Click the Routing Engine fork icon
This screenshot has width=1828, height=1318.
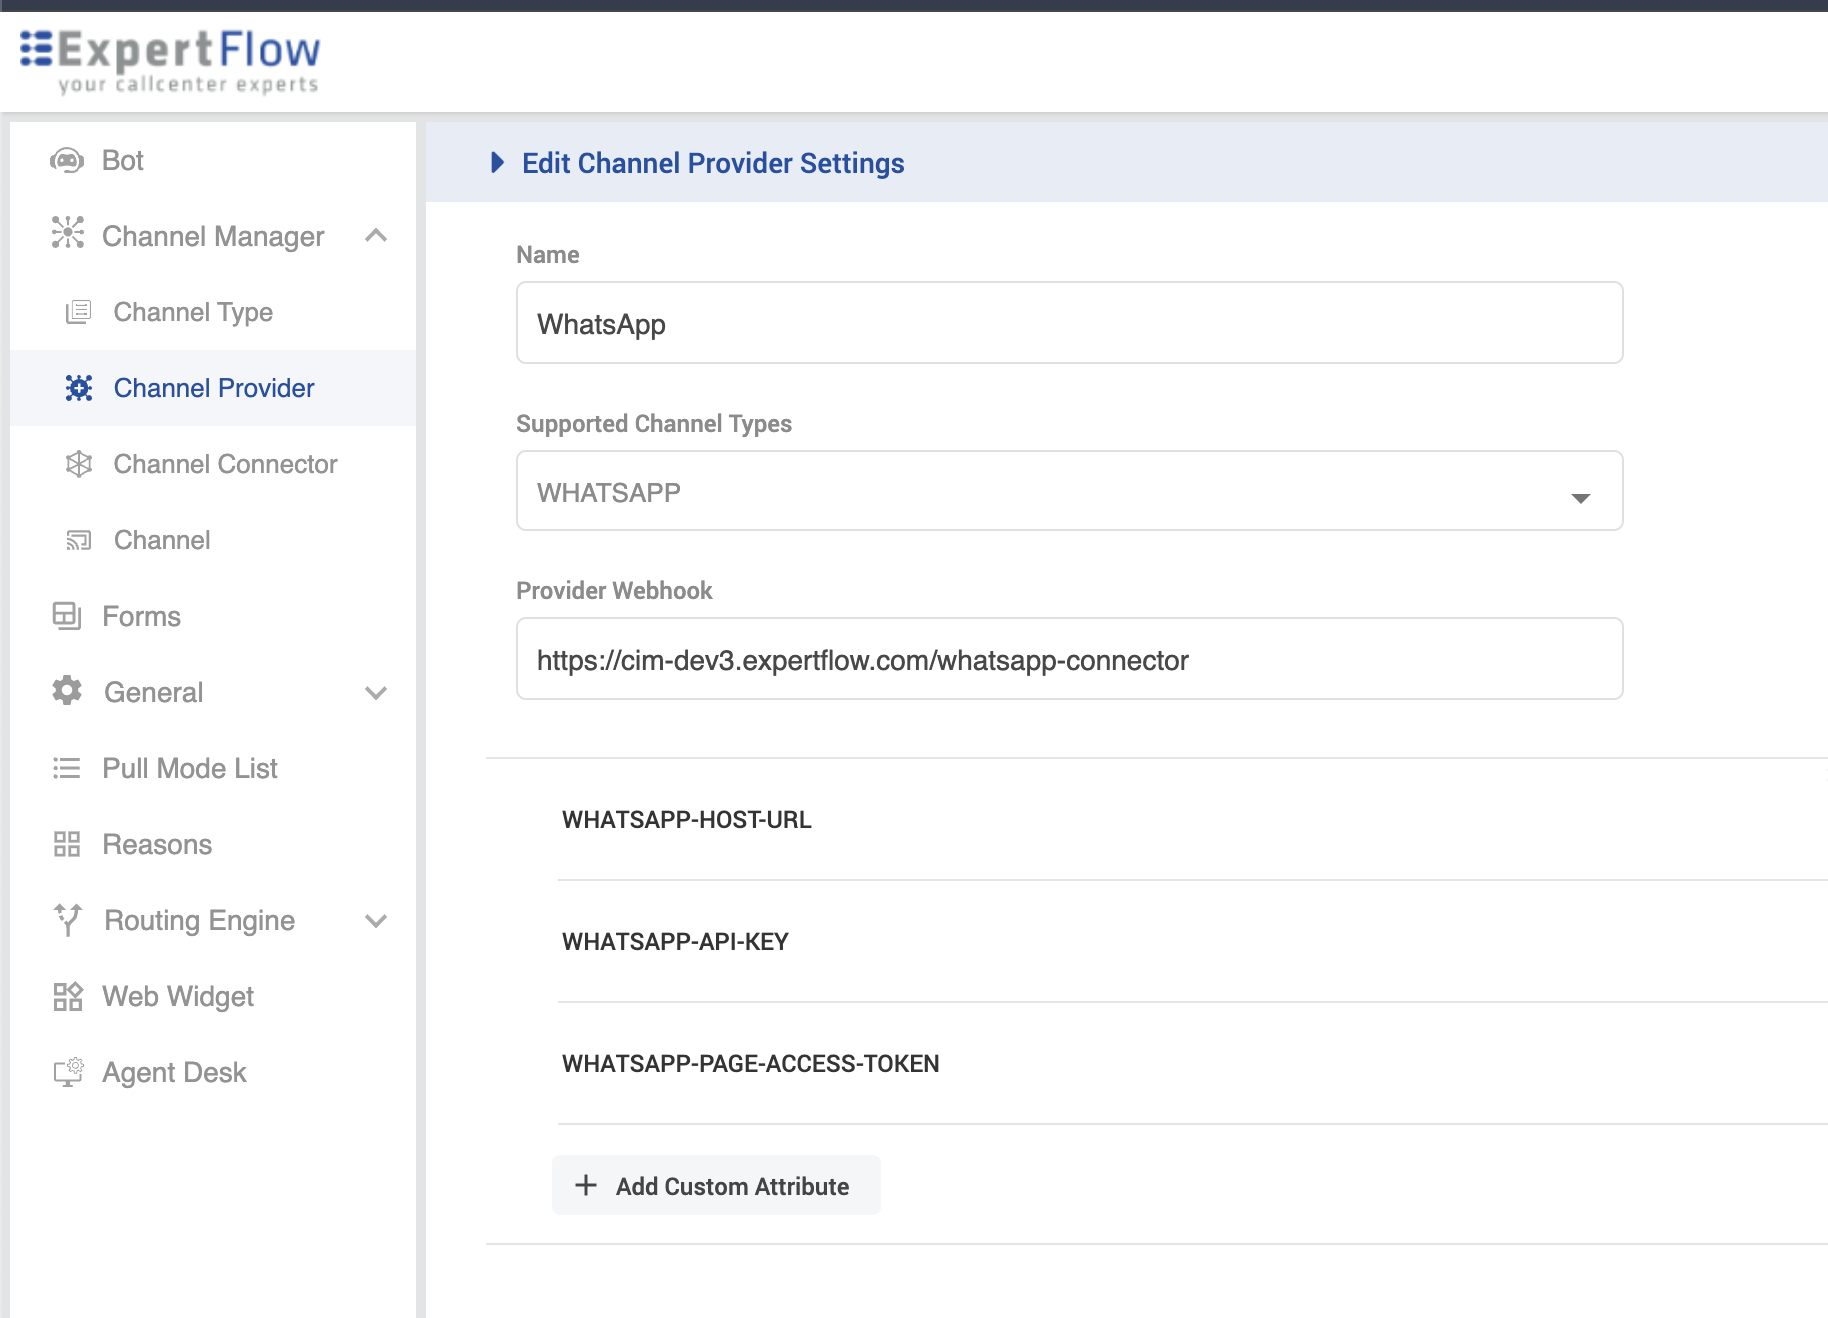pos(68,920)
